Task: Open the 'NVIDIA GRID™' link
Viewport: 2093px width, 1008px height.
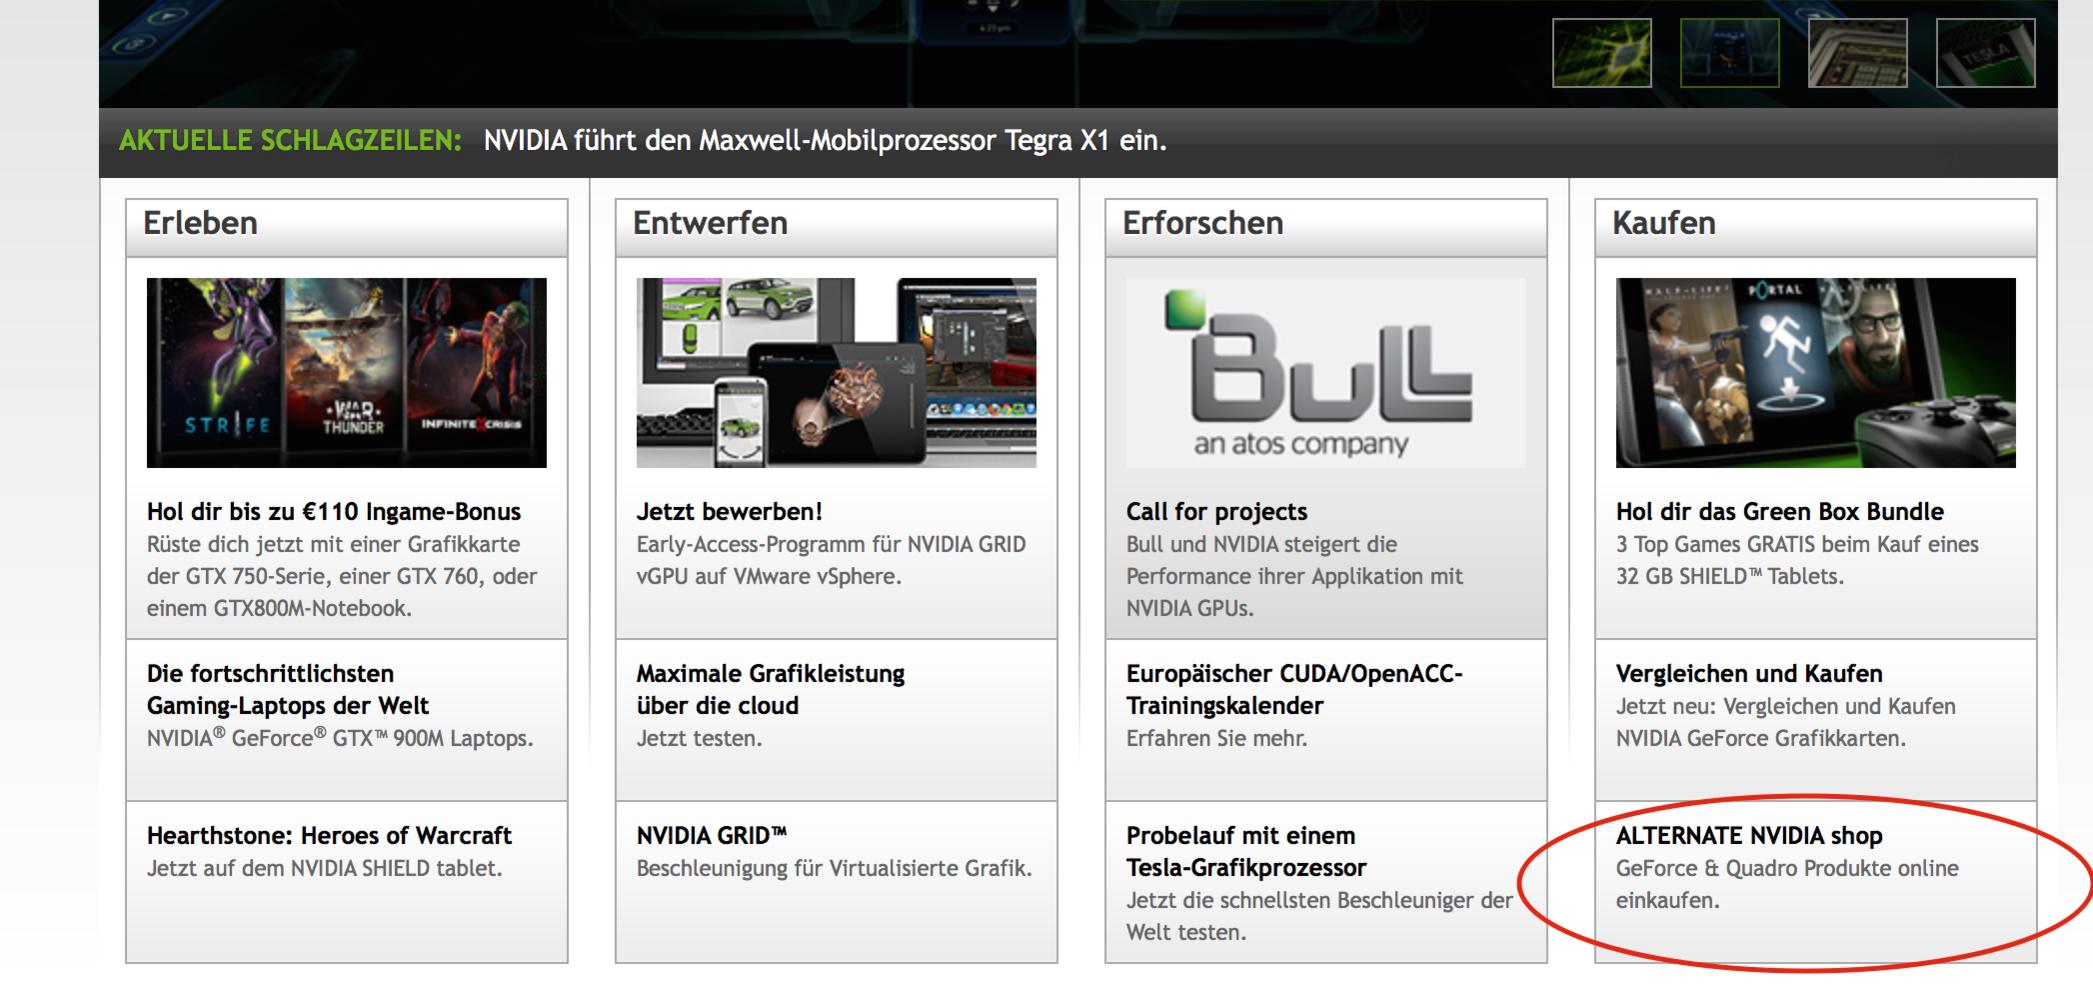Action: [712, 836]
